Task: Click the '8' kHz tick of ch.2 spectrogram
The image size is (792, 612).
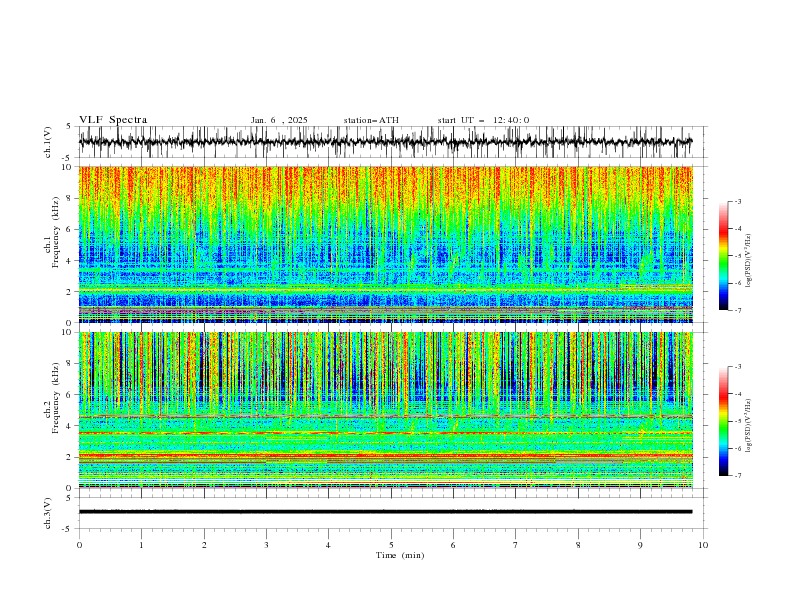Action: [70, 364]
